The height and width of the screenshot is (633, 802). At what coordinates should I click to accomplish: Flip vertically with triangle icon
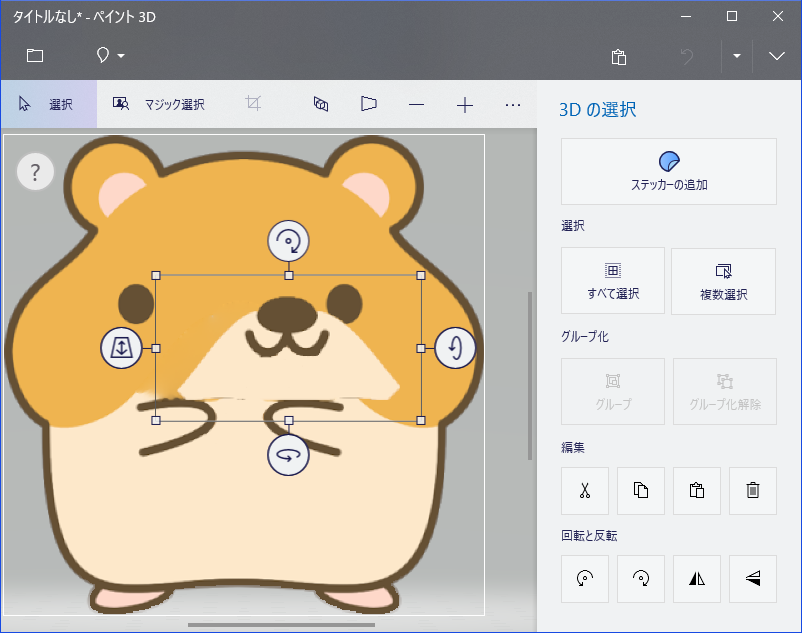tap(753, 579)
